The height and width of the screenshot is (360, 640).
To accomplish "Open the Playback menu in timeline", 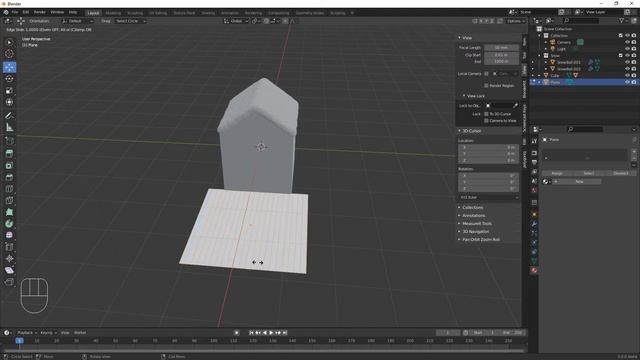I will tap(27, 333).
